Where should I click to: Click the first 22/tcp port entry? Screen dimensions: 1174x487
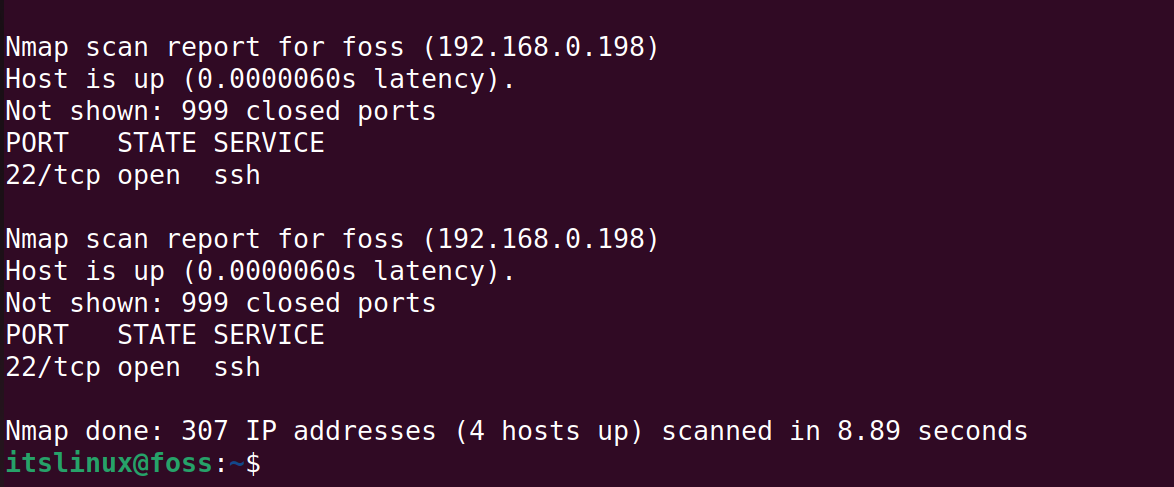pyautogui.click(x=52, y=176)
